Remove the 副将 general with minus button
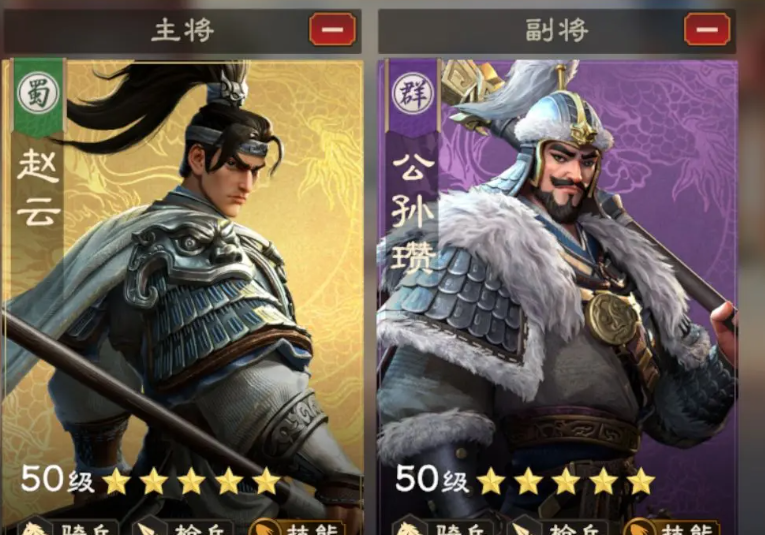The width and height of the screenshot is (765, 535). (707, 29)
